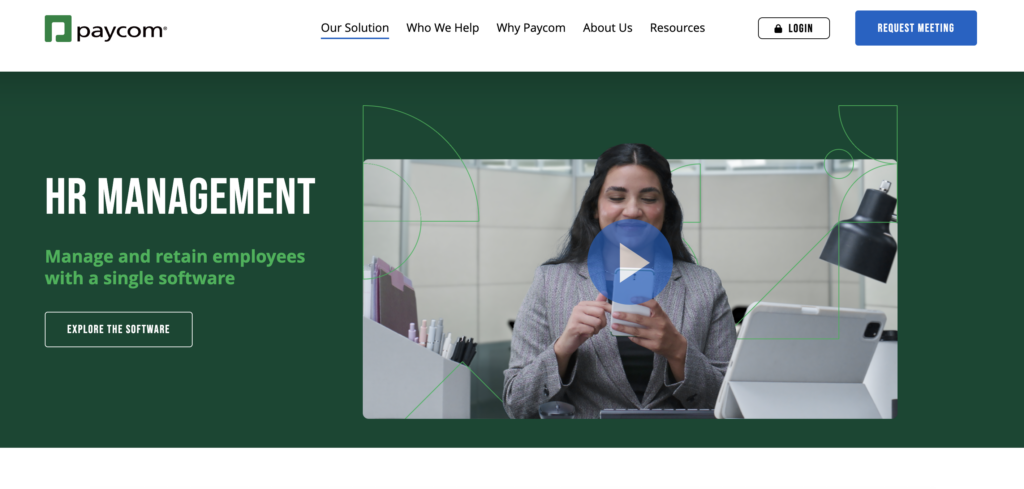Select the LOGIN button text

tap(801, 29)
